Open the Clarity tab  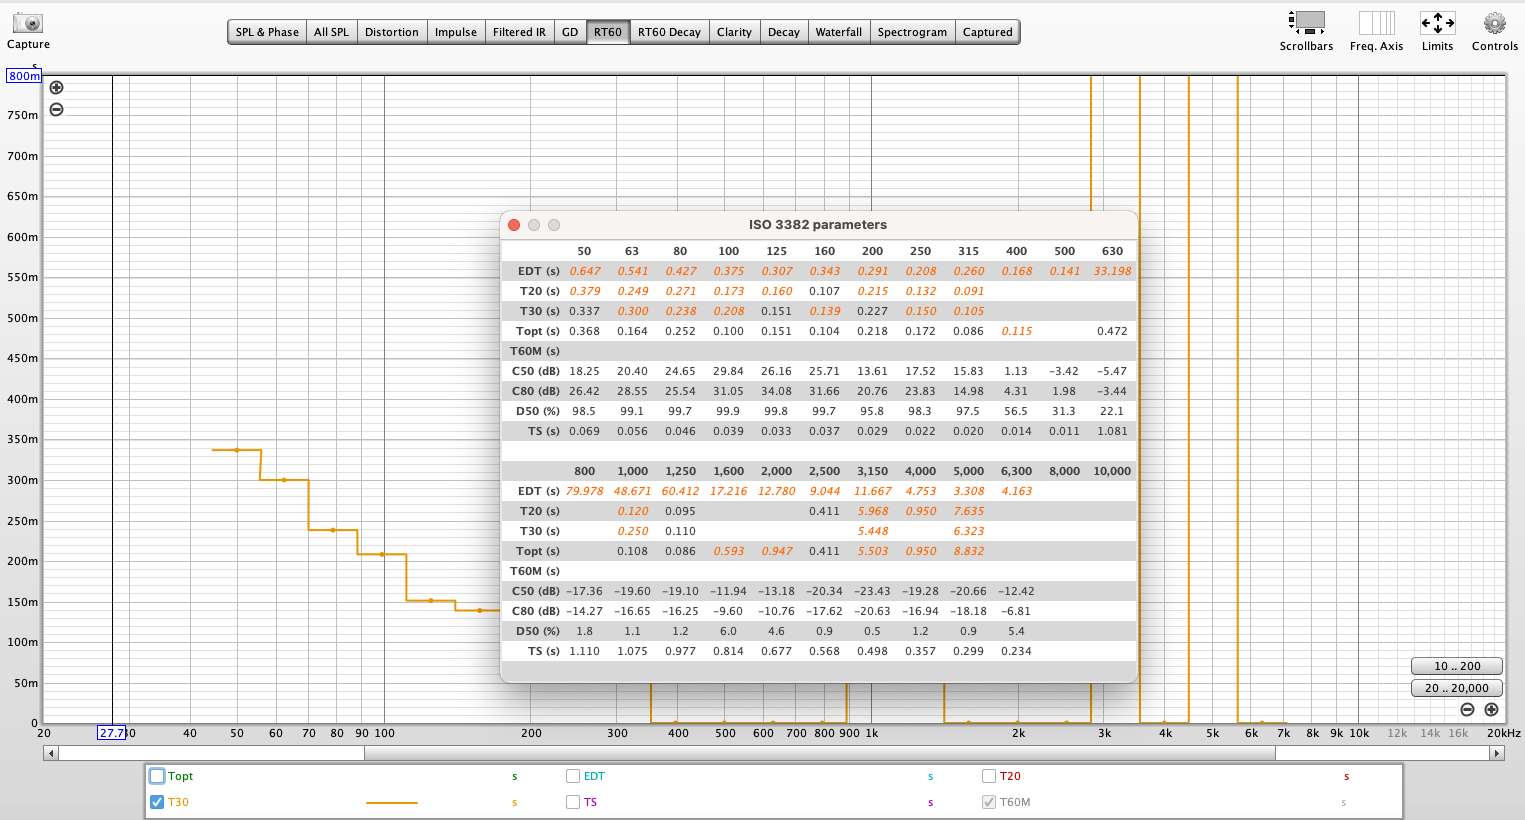tap(734, 32)
